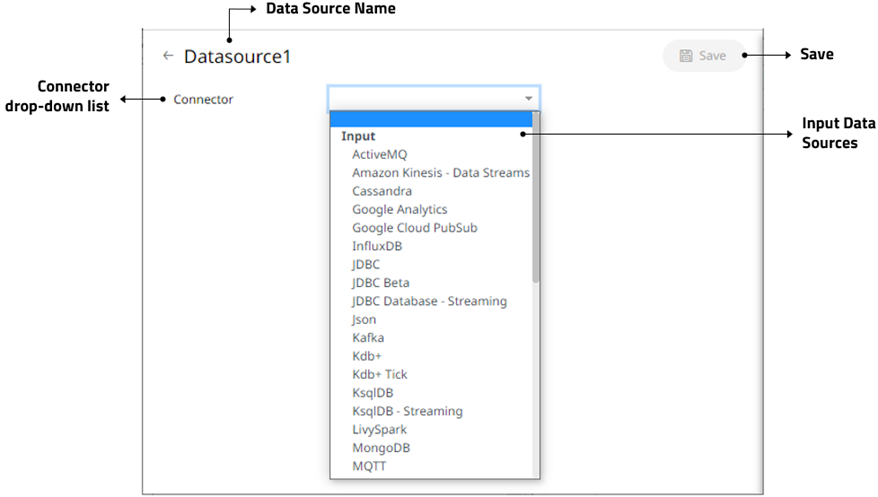Select ActiveMQ from the connector list
This screenshot has height=497, width=878.
coord(379,155)
